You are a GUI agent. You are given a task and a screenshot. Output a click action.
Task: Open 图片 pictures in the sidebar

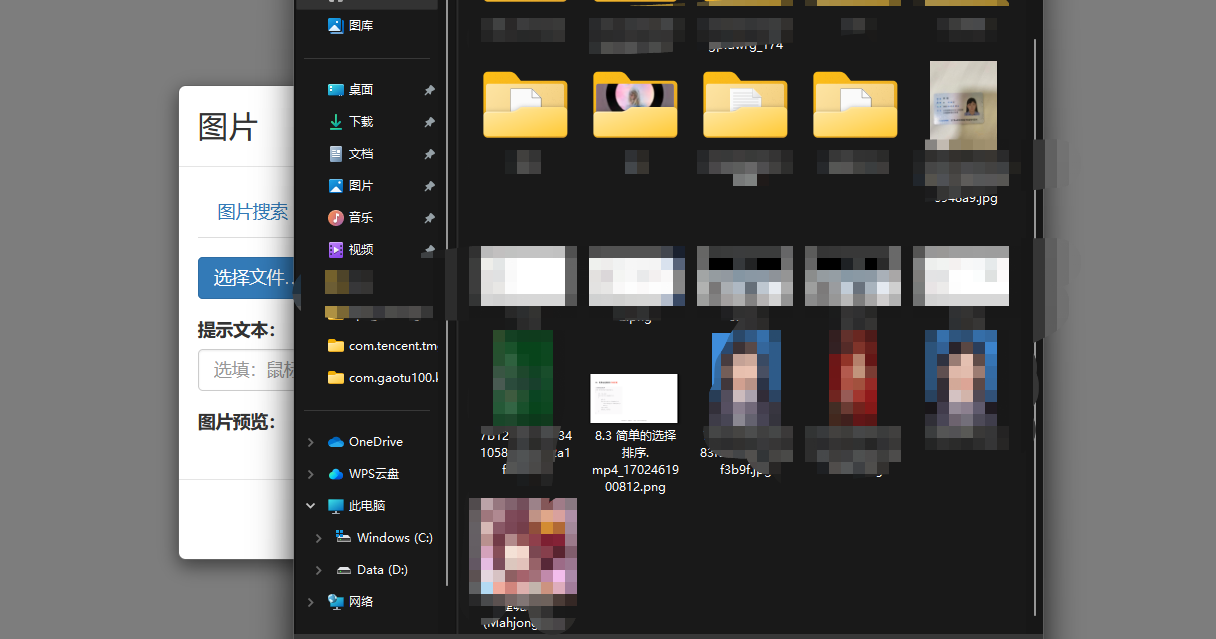click(360, 186)
